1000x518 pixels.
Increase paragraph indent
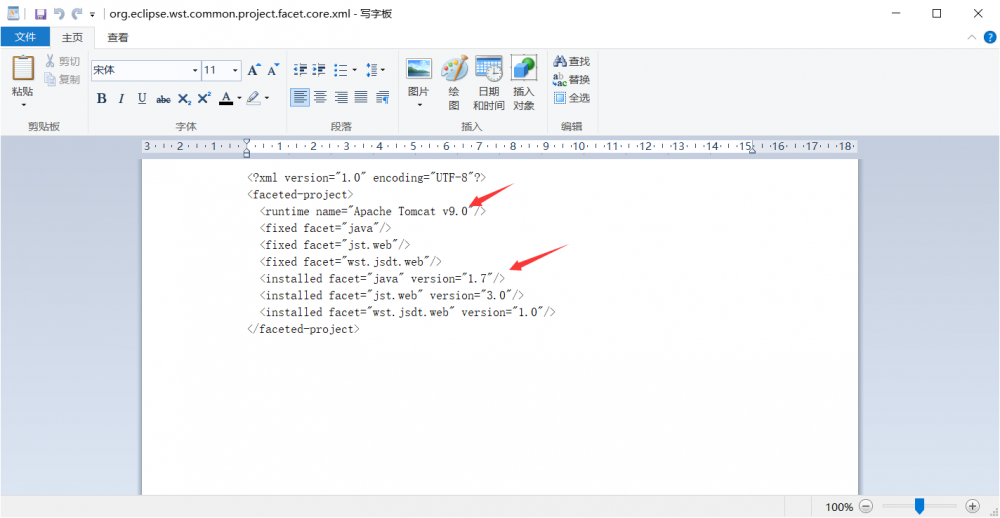click(319, 70)
